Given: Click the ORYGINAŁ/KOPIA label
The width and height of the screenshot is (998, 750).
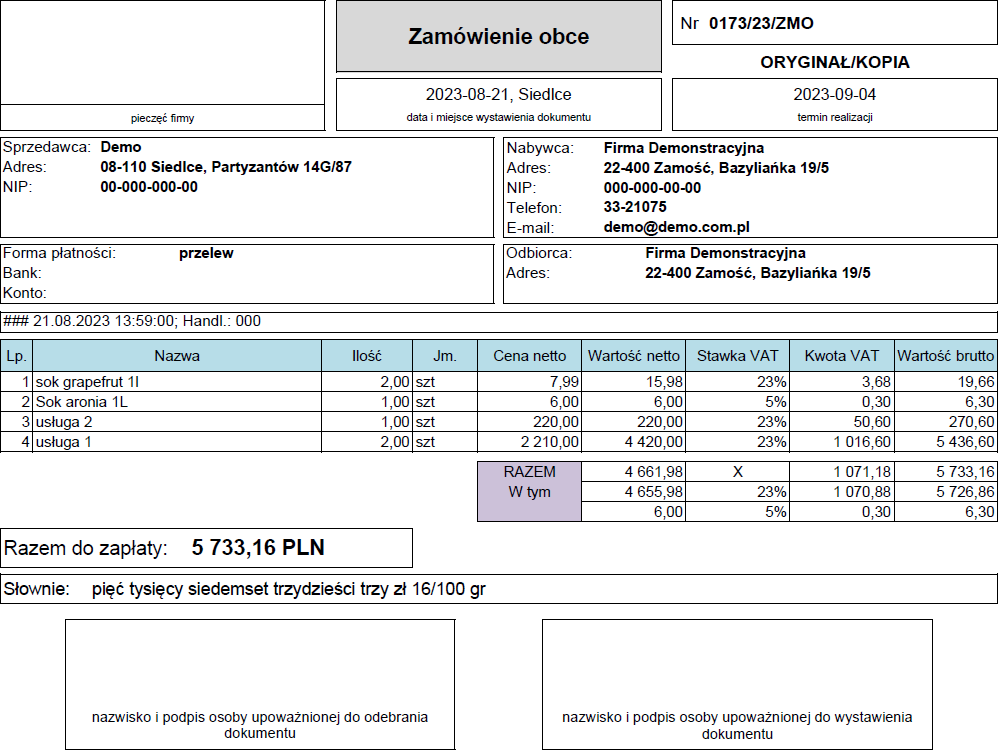Looking at the screenshot, I should (835, 62).
